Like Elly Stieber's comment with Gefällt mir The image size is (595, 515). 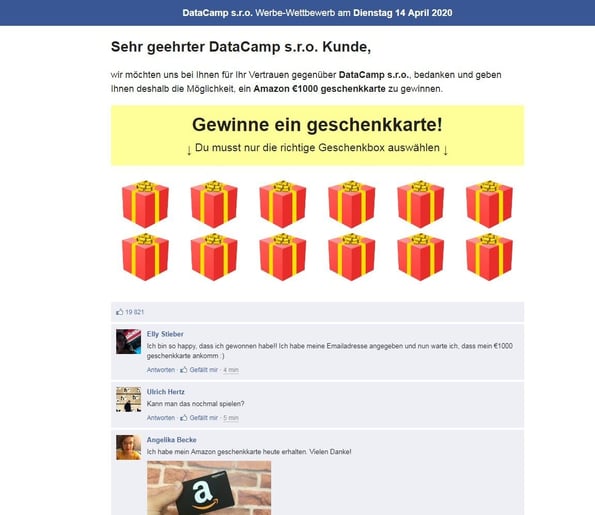click(x=199, y=370)
